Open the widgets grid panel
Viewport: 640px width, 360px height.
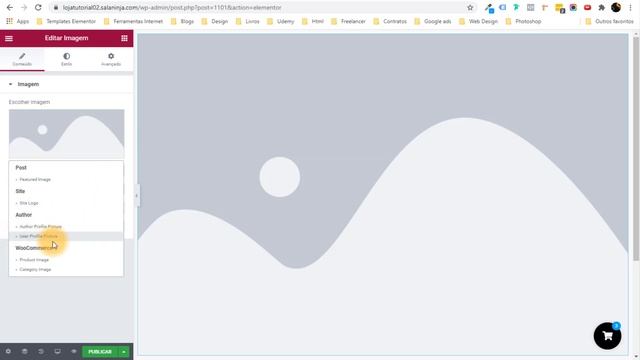(124, 38)
